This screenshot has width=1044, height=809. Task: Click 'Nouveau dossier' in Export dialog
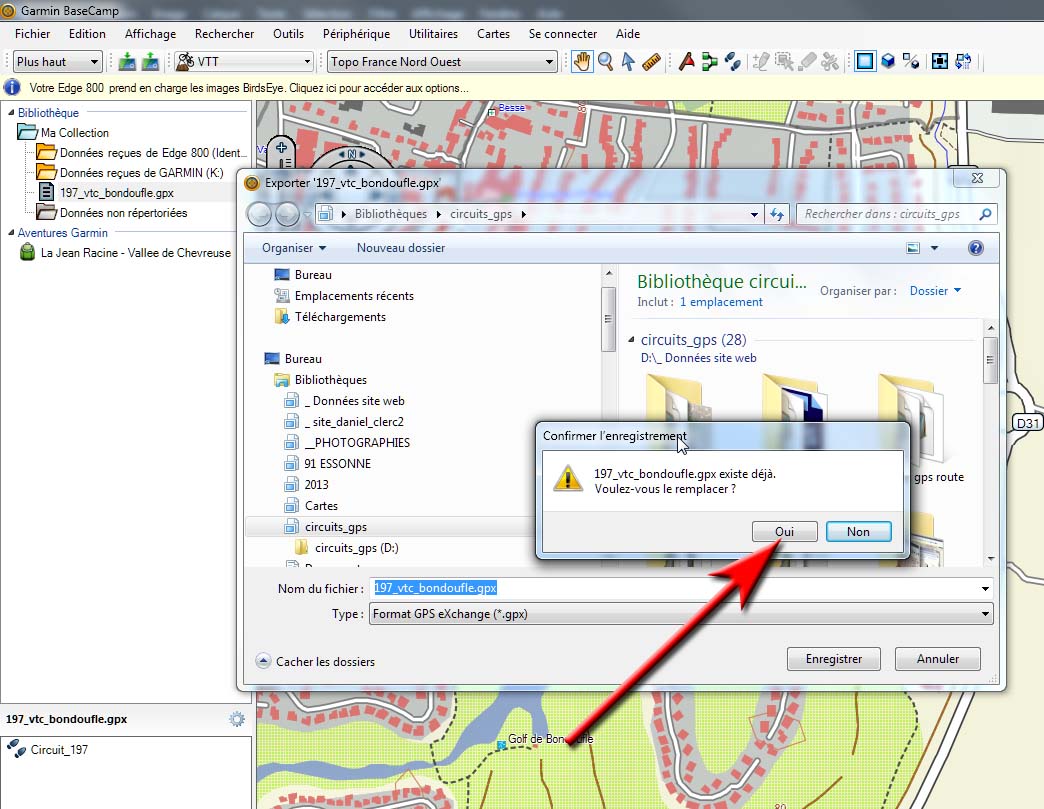(401, 248)
